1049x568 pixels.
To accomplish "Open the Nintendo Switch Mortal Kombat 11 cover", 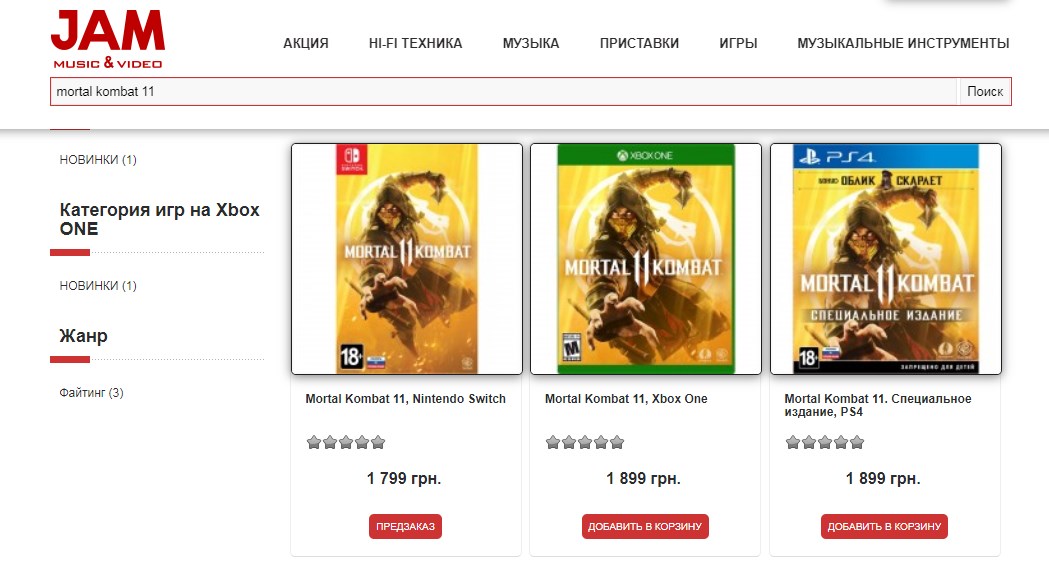I will click(407, 259).
